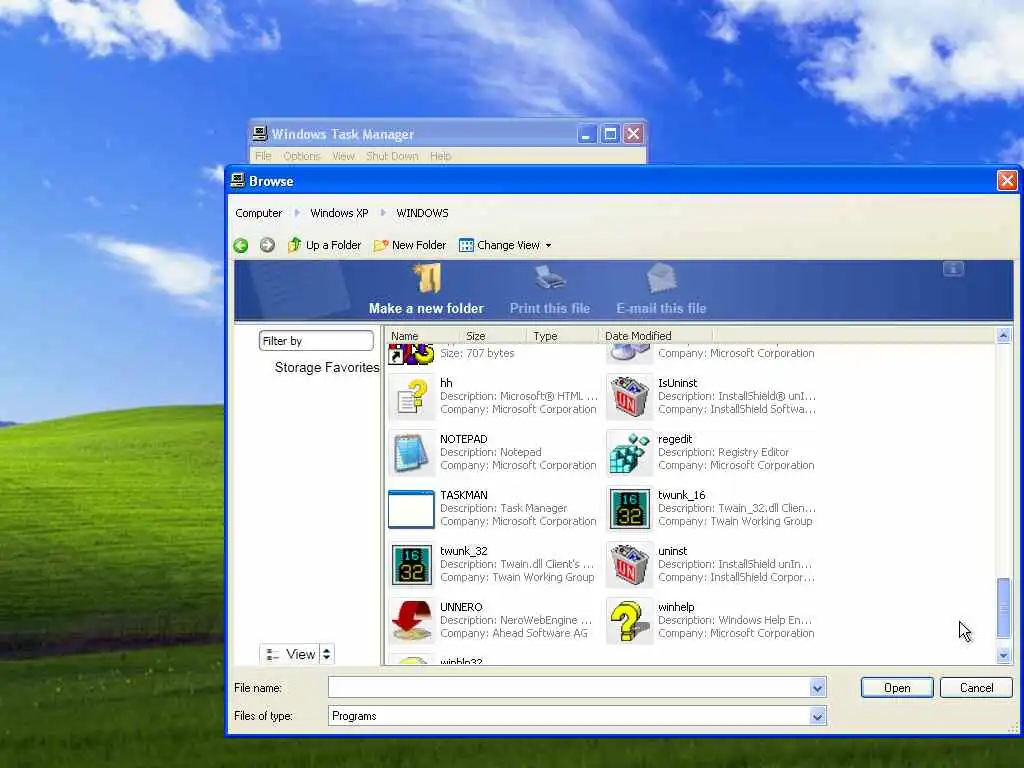Click the hh file name text
The image size is (1024, 768).
pos(446,383)
